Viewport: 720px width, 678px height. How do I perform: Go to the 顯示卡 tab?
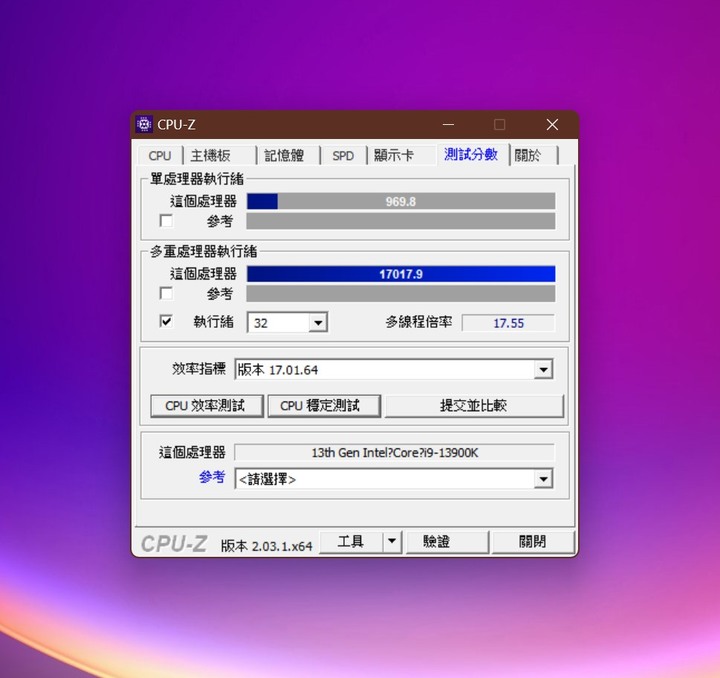(x=401, y=156)
